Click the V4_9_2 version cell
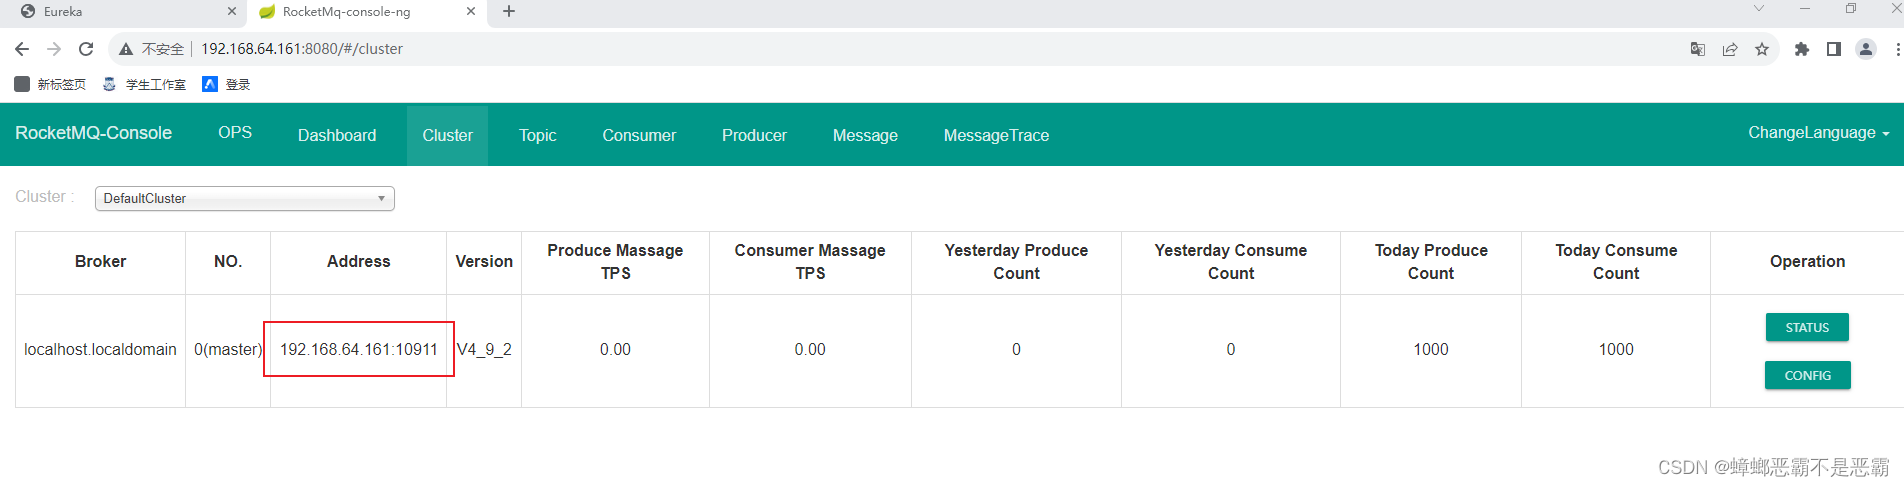The image size is (1904, 487). (484, 350)
